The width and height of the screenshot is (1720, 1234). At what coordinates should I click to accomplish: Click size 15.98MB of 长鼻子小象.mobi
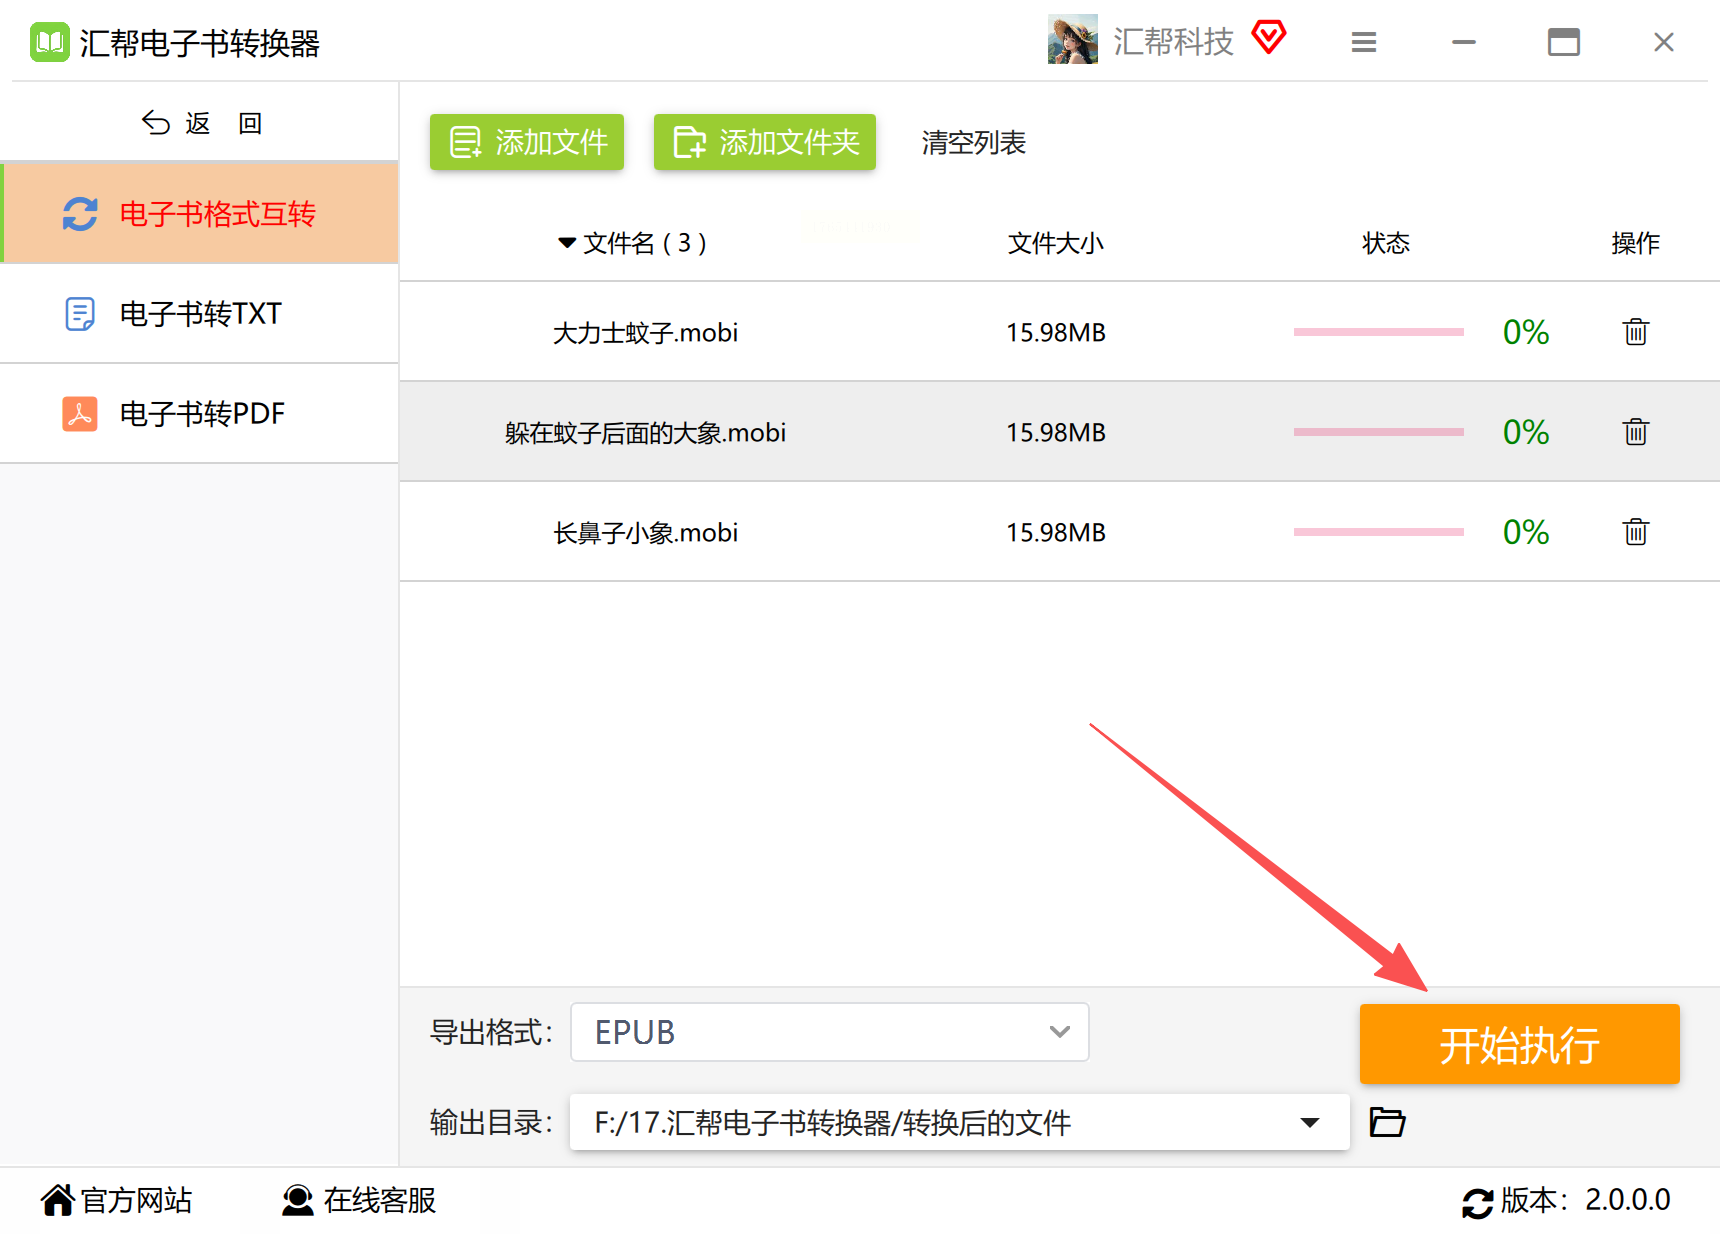click(1056, 532)
